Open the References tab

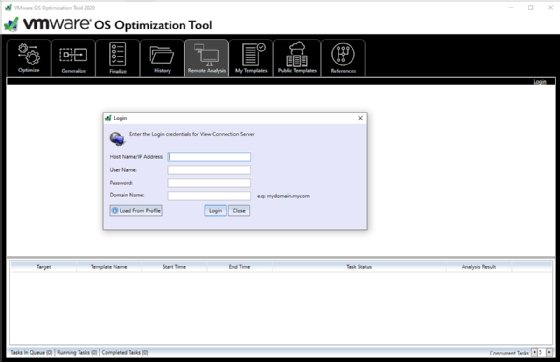[343, 58]
